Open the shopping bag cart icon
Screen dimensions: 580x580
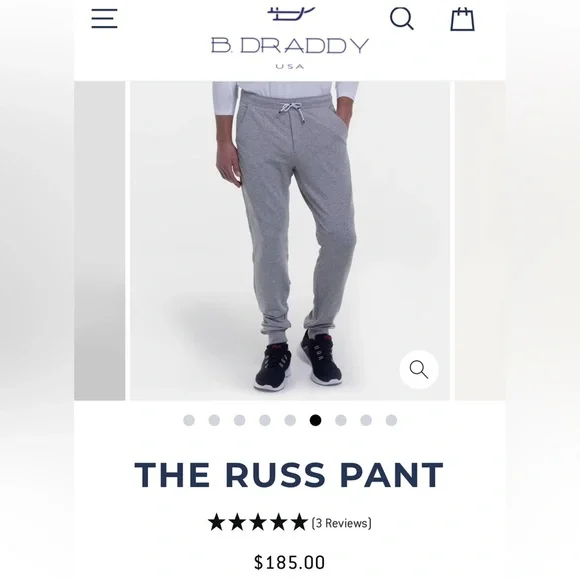point(462,19)
